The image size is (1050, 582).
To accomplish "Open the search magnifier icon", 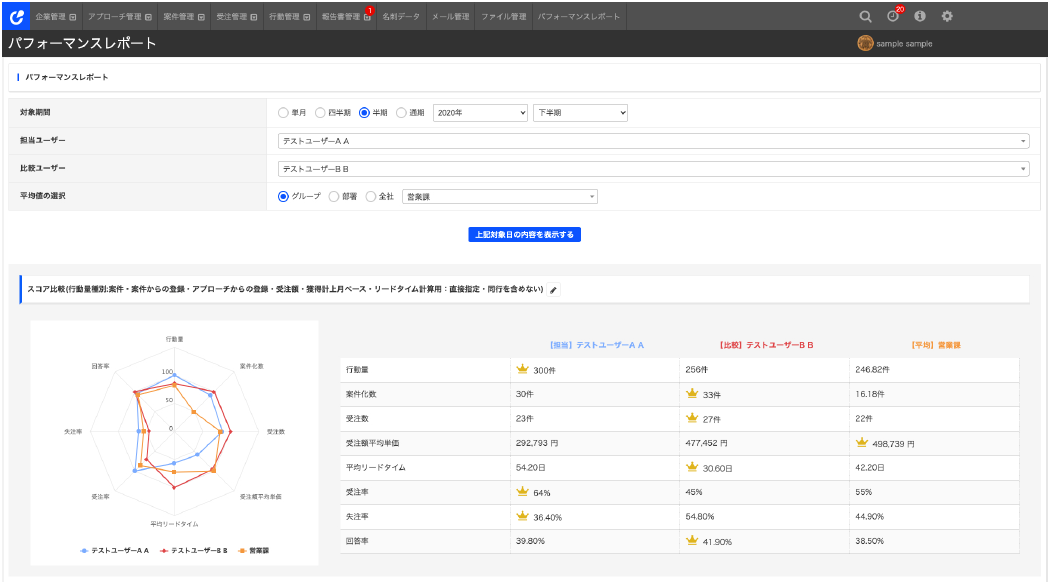I will pos(866,16).
